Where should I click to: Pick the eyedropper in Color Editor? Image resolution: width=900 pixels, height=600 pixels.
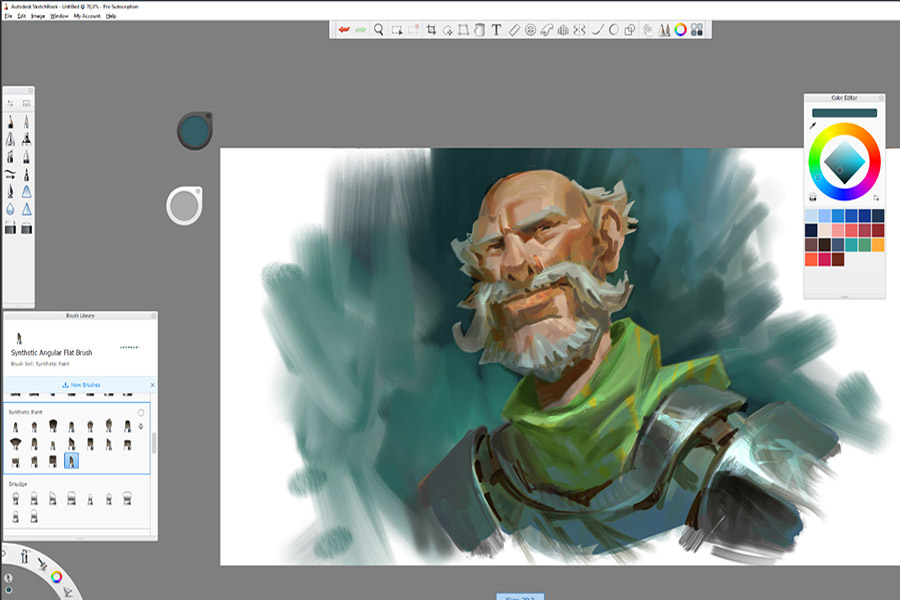coord(813,125)
